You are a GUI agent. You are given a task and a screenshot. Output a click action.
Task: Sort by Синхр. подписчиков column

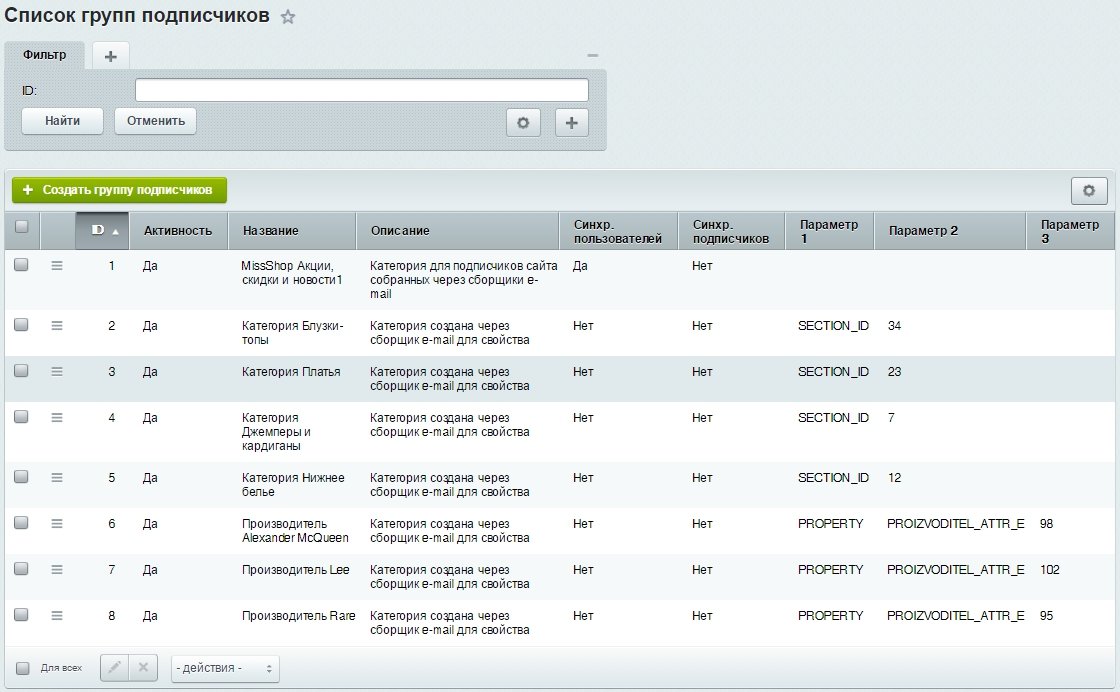tap(731, 231)
